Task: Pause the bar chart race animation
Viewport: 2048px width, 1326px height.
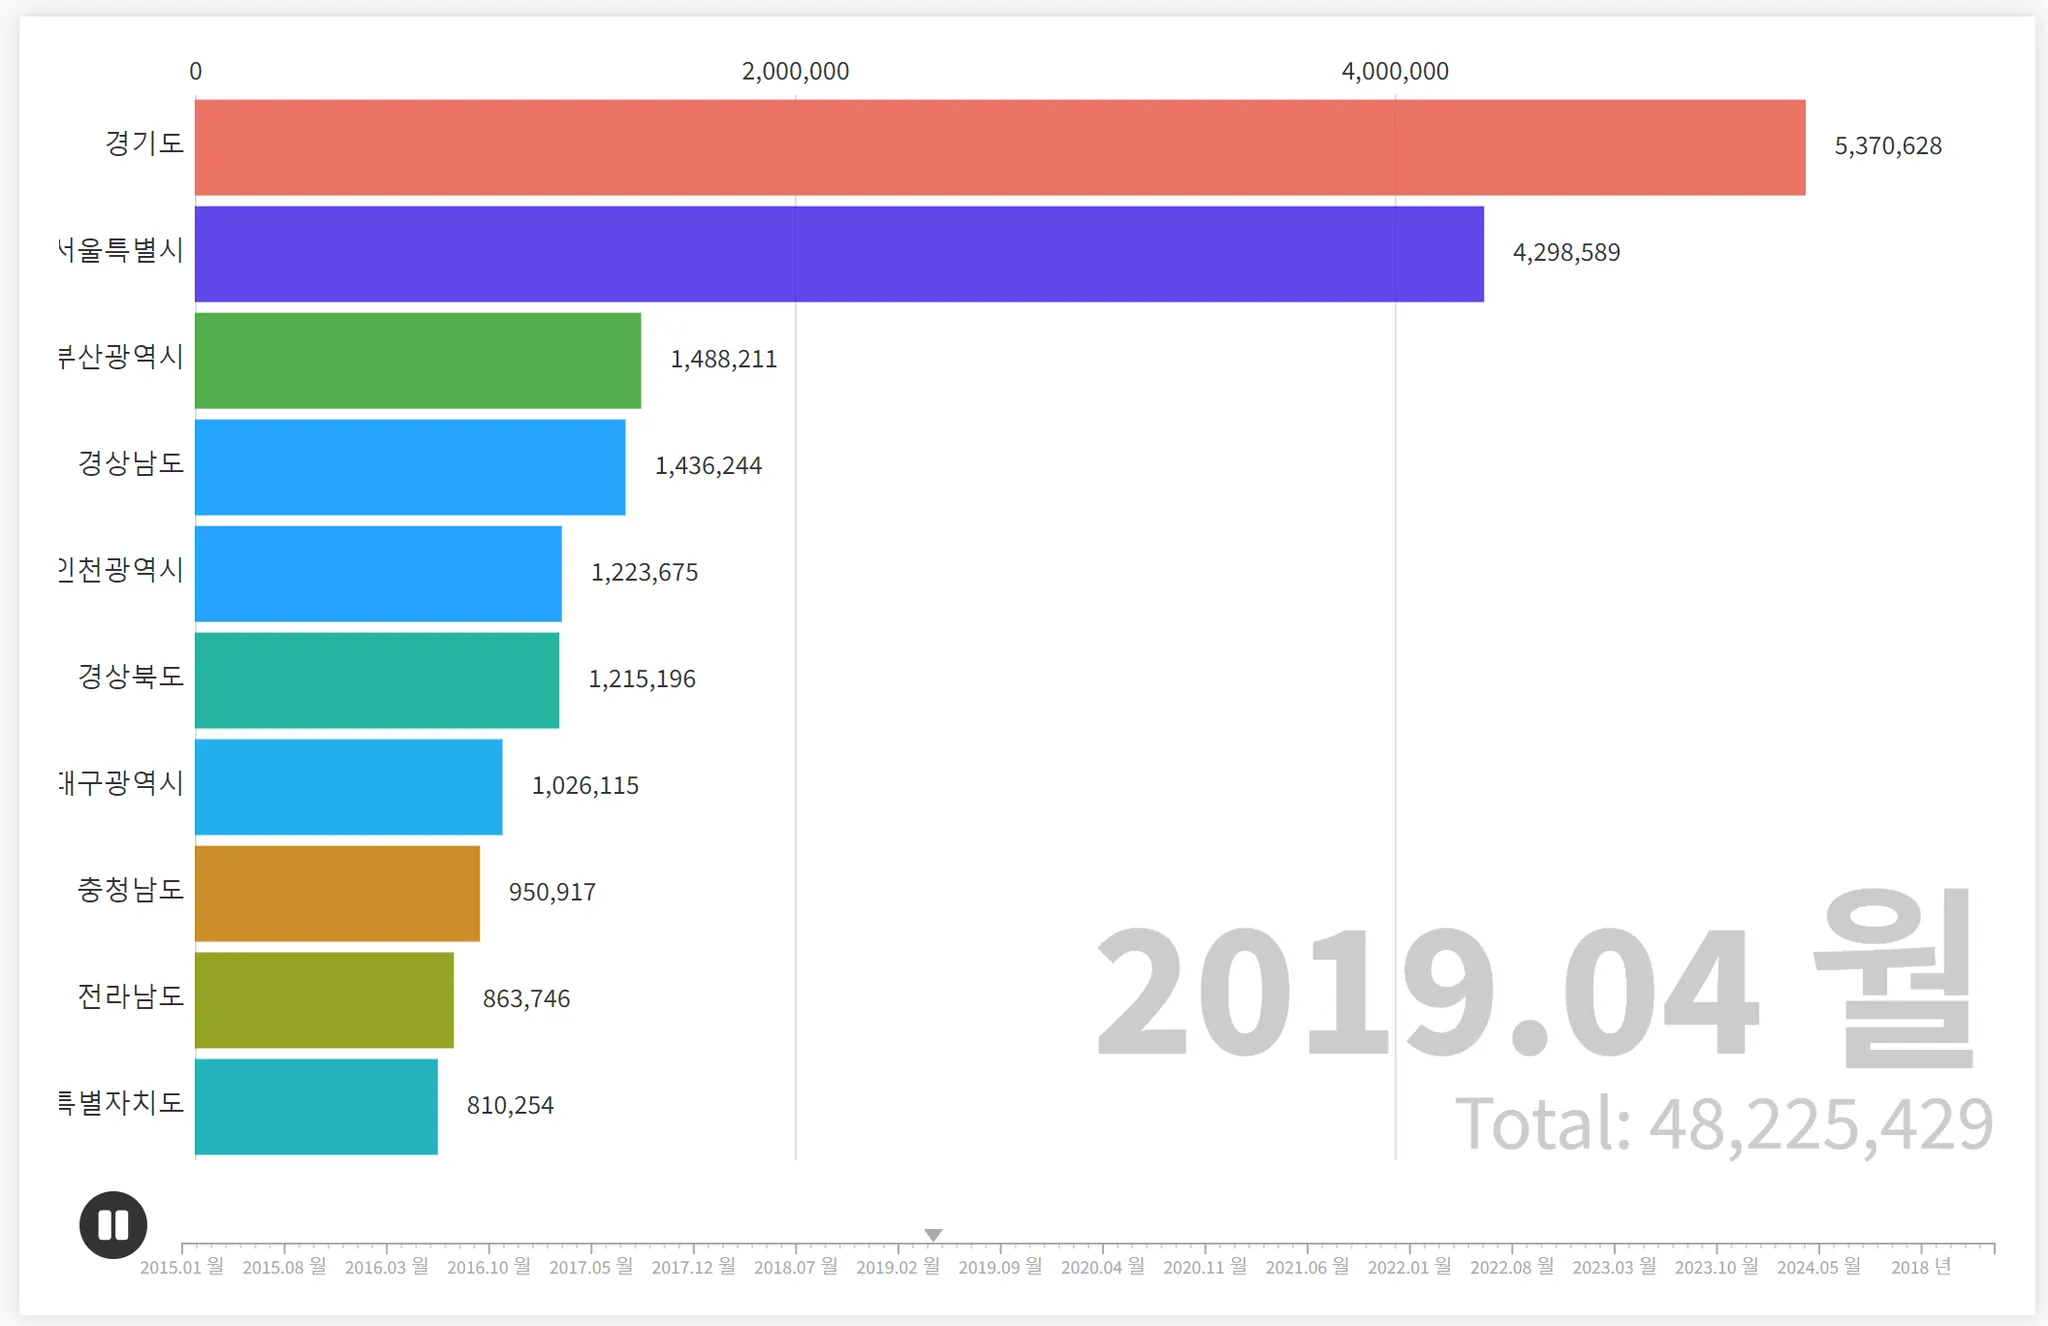Action: click(x=113, y=1225)
